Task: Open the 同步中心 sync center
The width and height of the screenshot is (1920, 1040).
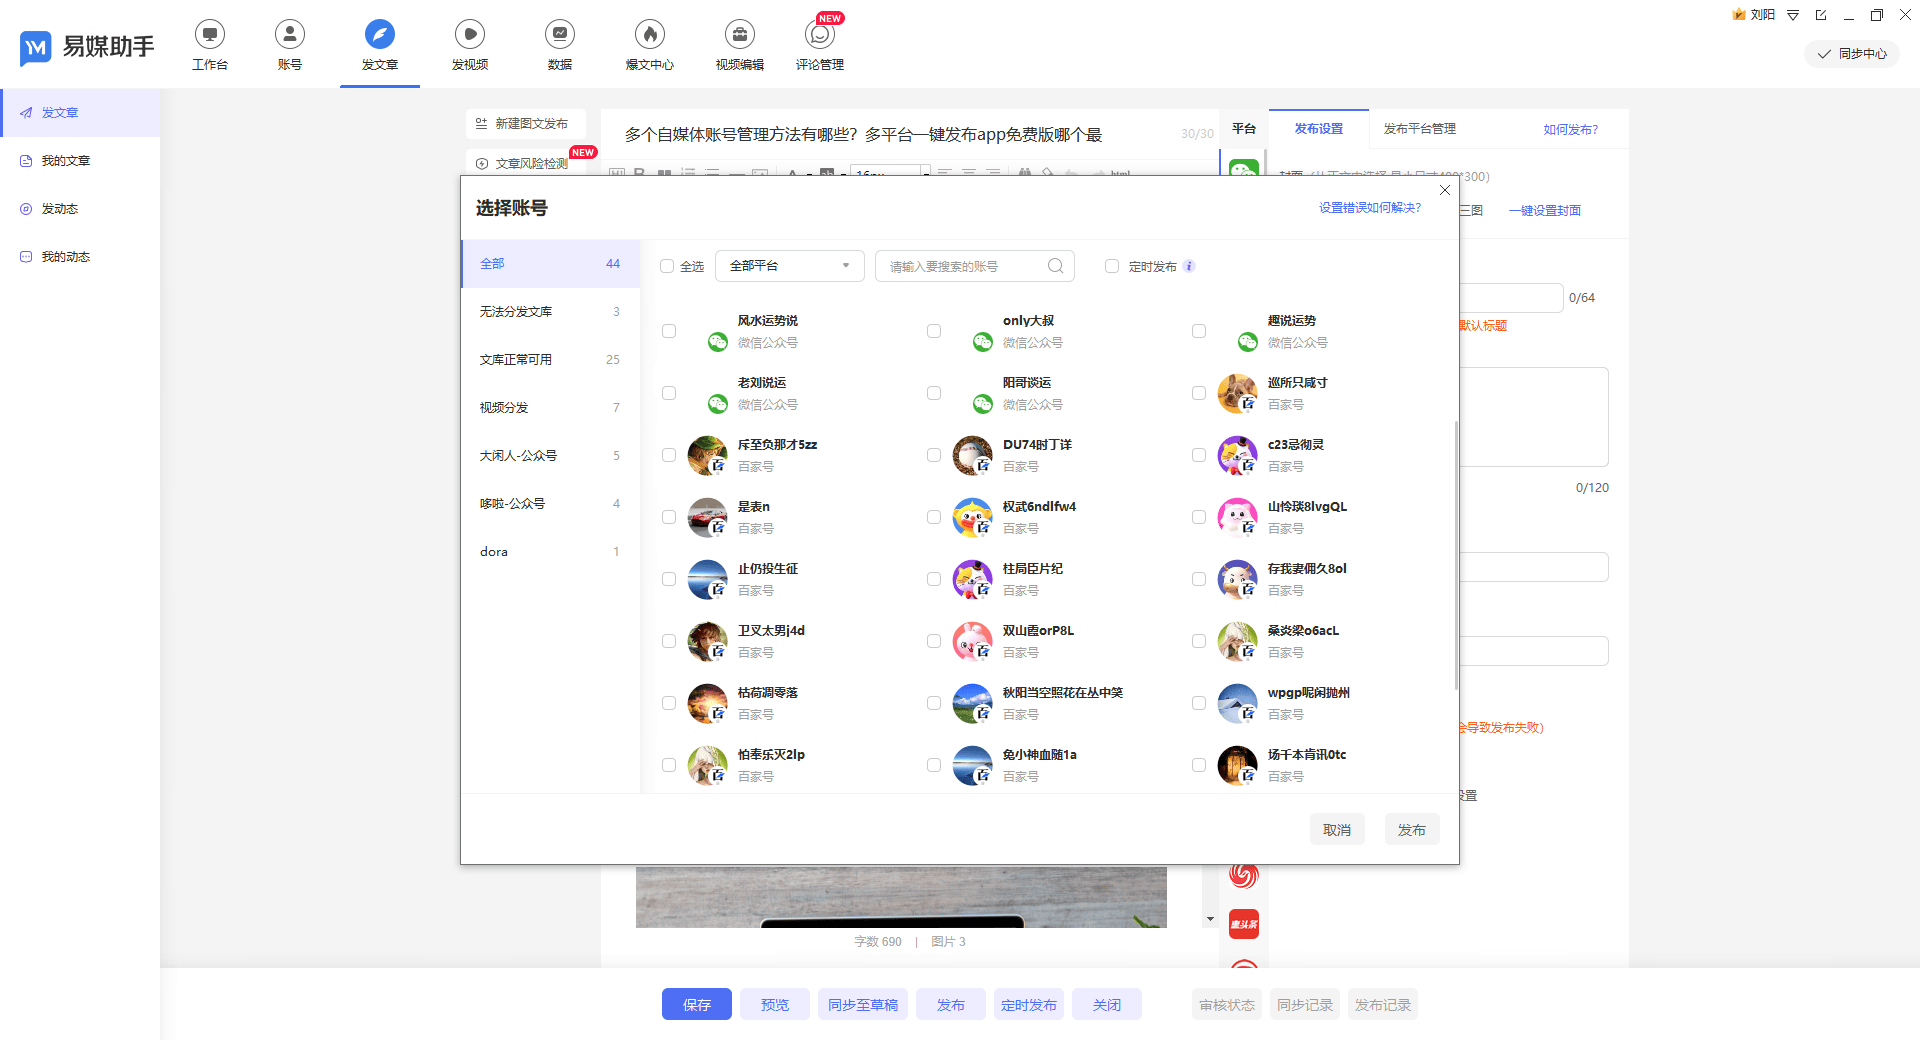Action: [x=1851, y=54]
